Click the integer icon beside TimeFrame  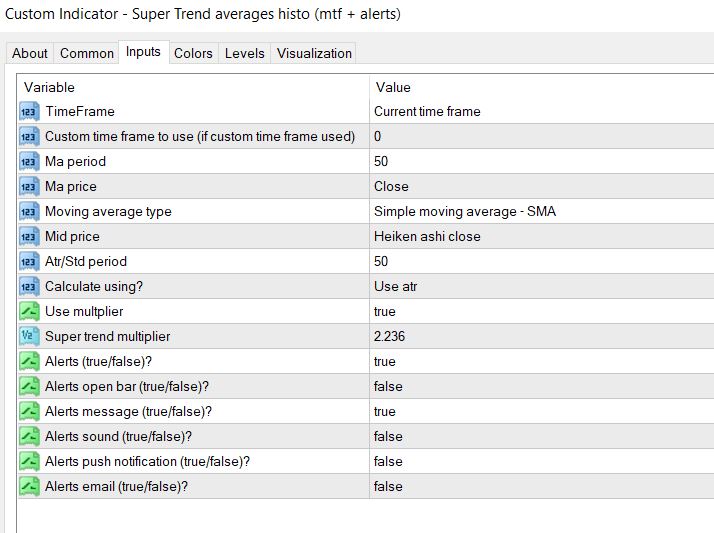pyautogui.click(x=28, y=112)
